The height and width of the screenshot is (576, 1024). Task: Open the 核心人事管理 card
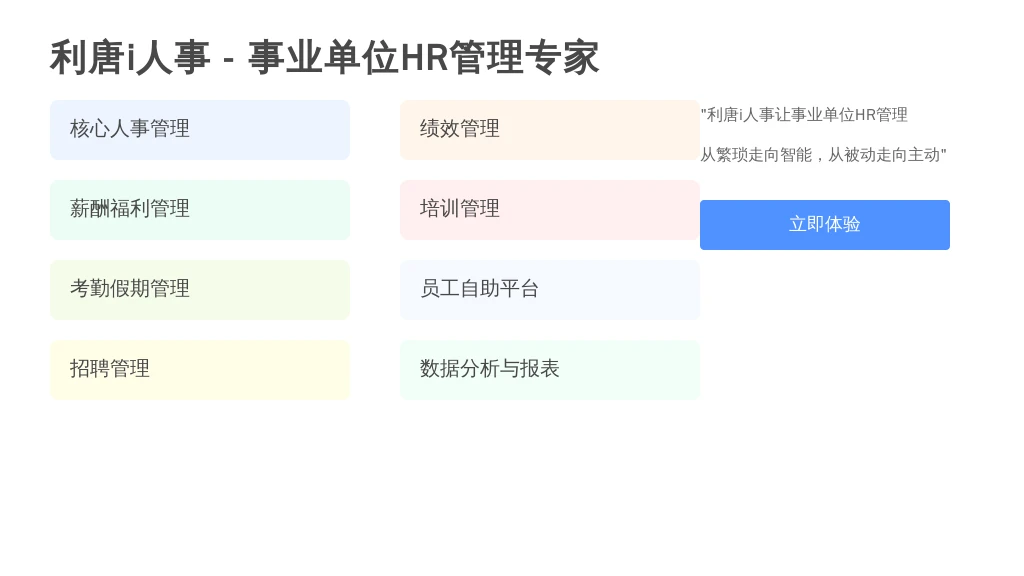200,129
